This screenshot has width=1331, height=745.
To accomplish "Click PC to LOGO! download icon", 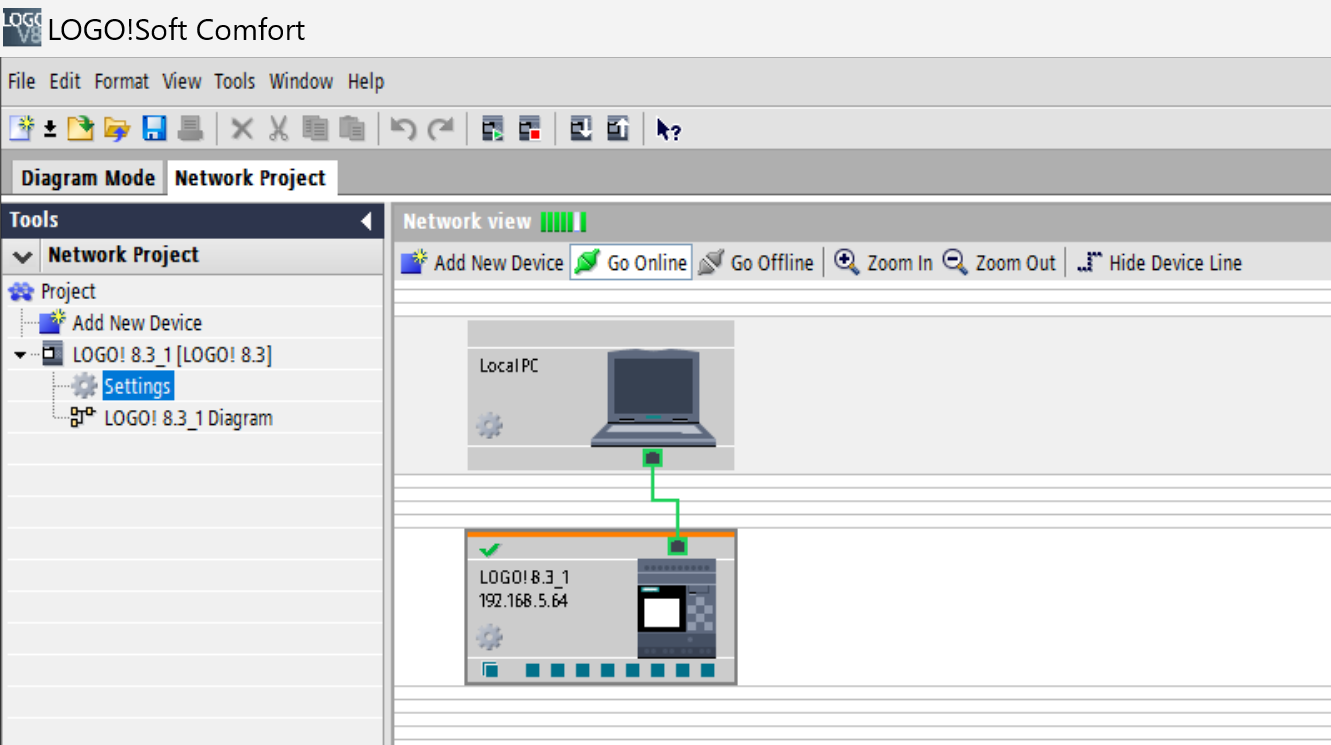I will coord(581,128).
